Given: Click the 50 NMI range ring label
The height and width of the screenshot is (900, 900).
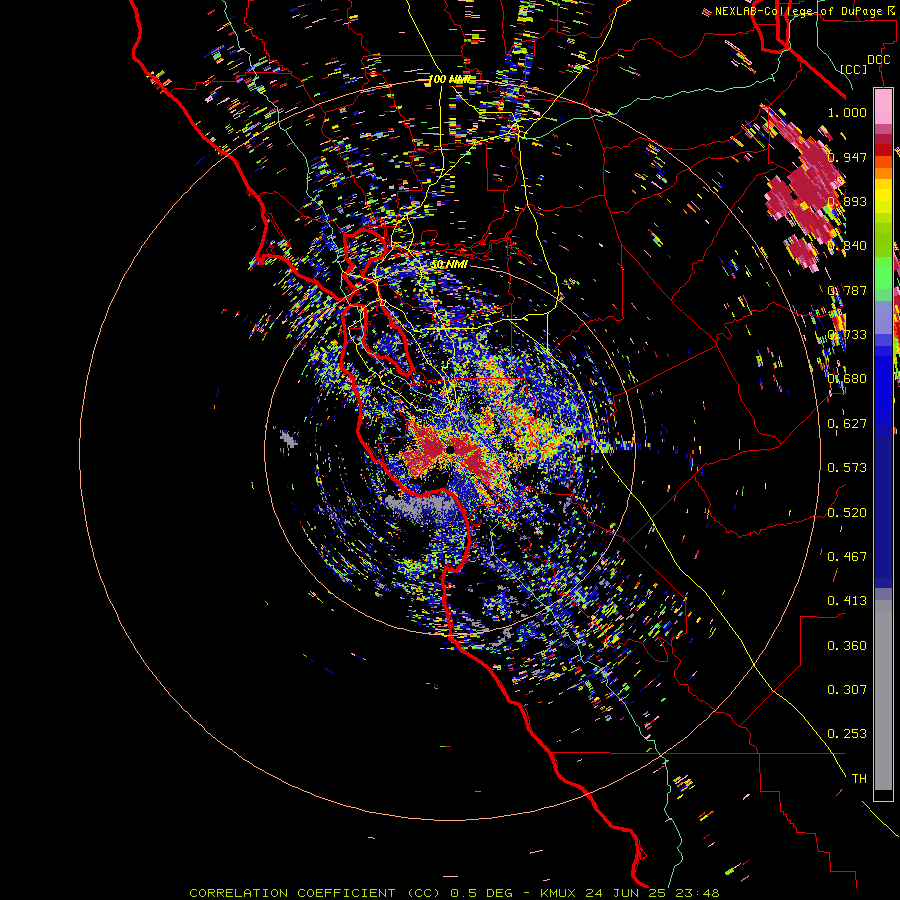Looking at the screenshot, I should (x=449, y=265).
